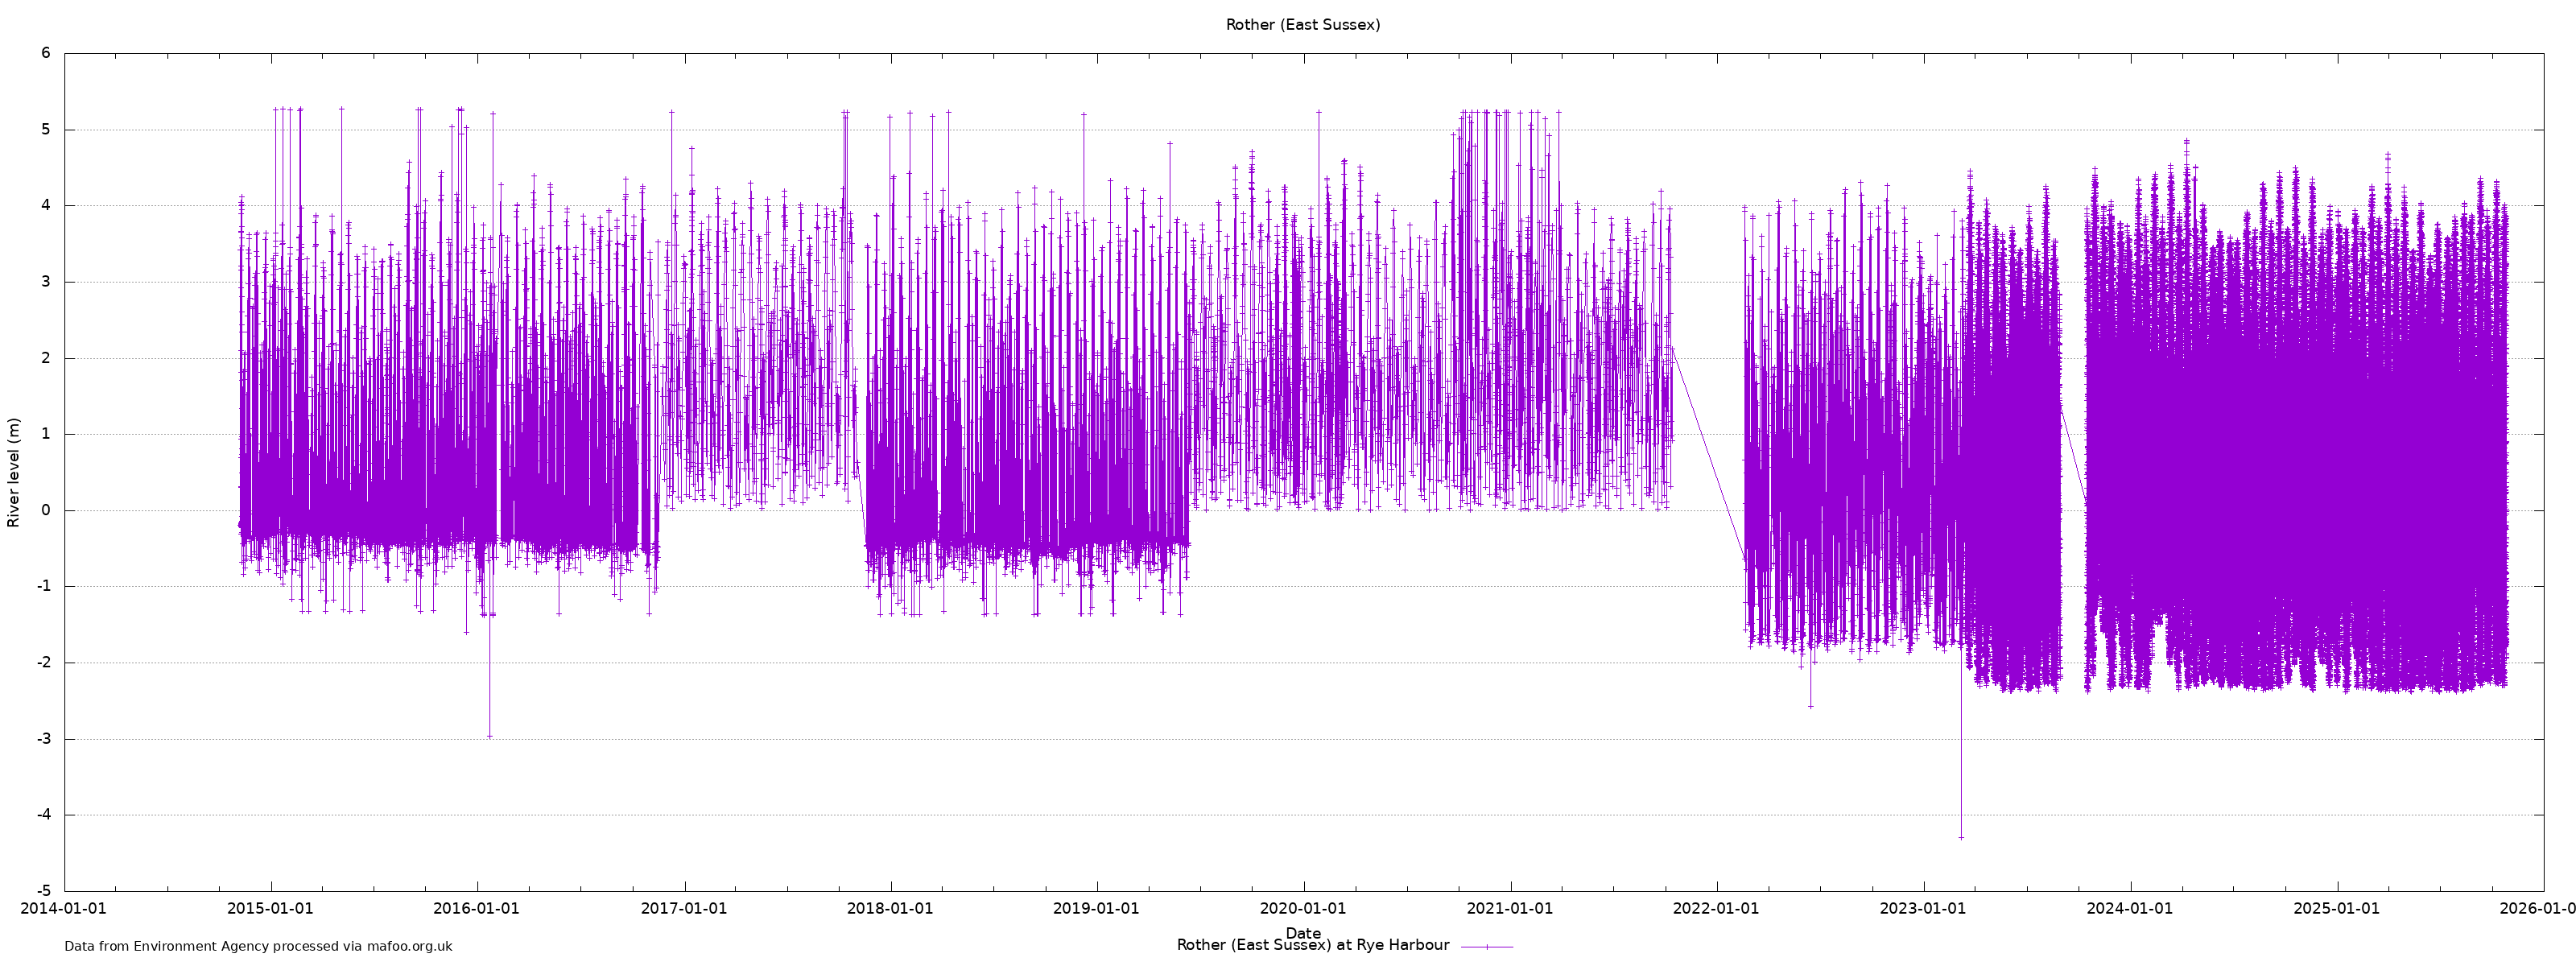
Task: Select the legend line sample marker
Action: point(1486,946)
